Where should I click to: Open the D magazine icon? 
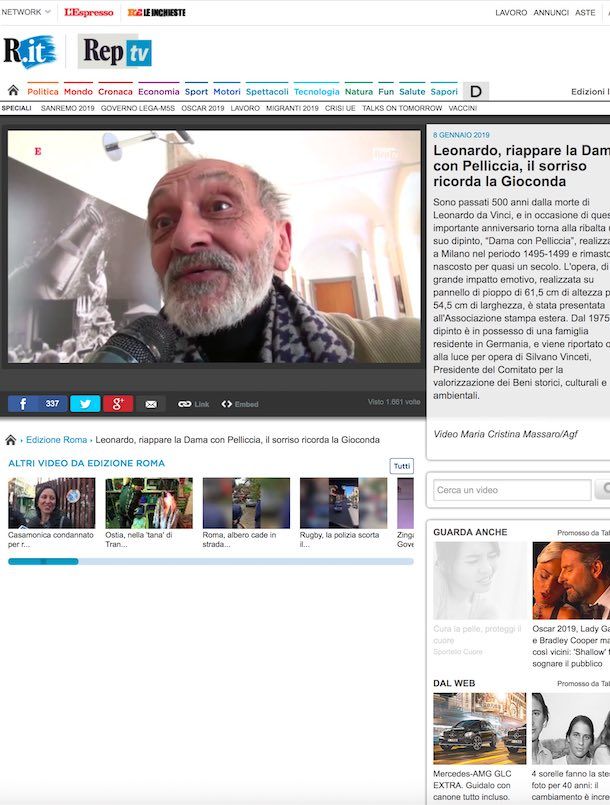coord(476,91)
